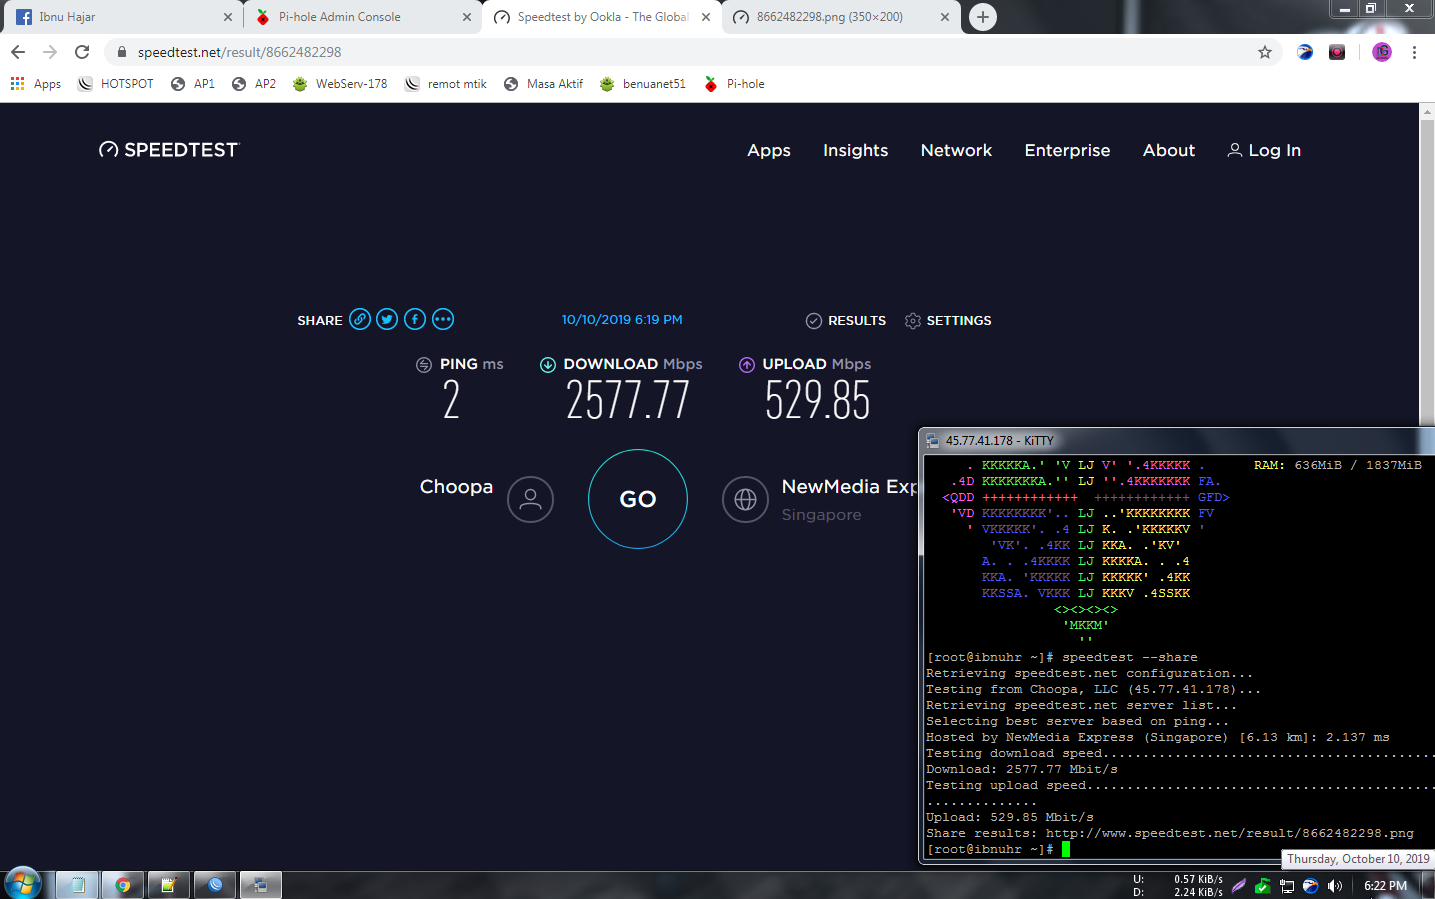The width and height of the screenshot is (1435, 899).
Task: Go back to previous page
Action: (18, 52)
